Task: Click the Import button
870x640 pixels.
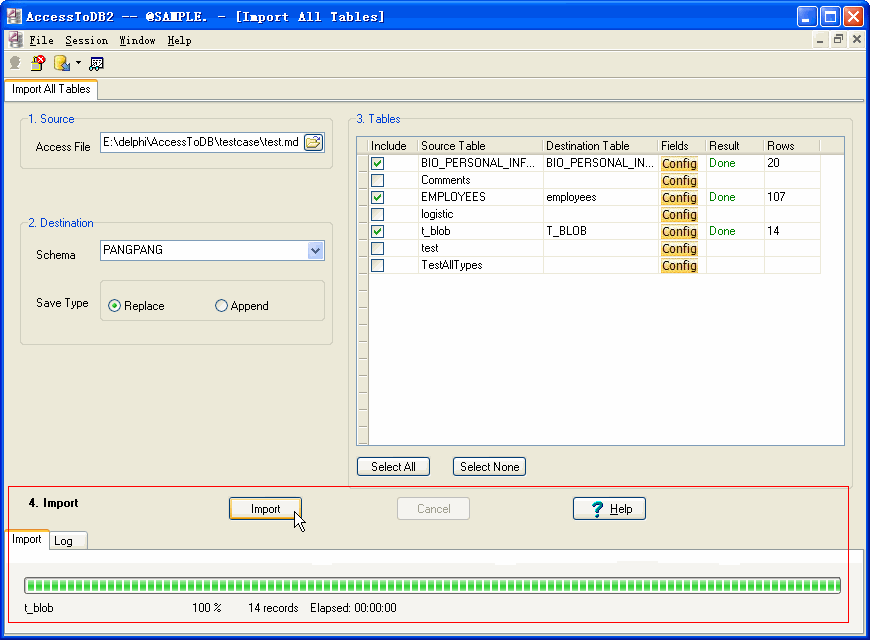Action: pyautogui.click(x=265, y=509)
